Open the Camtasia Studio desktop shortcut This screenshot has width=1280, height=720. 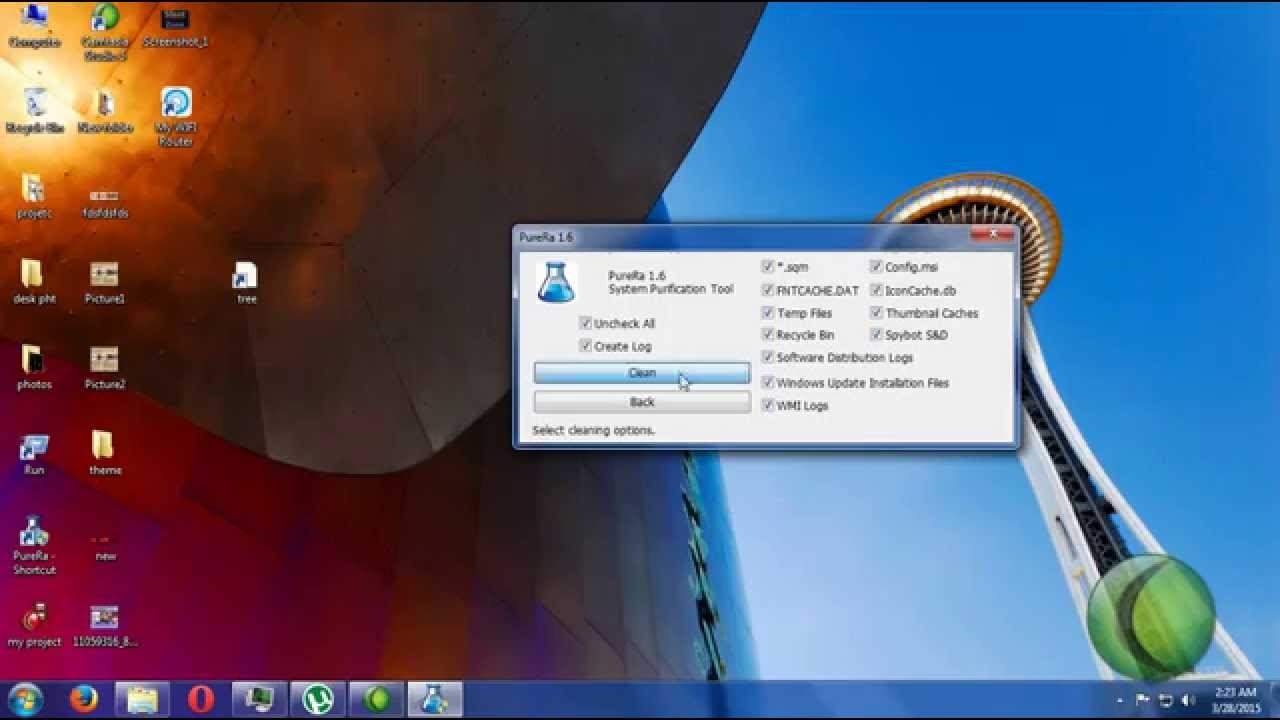[x=105, y=32]
